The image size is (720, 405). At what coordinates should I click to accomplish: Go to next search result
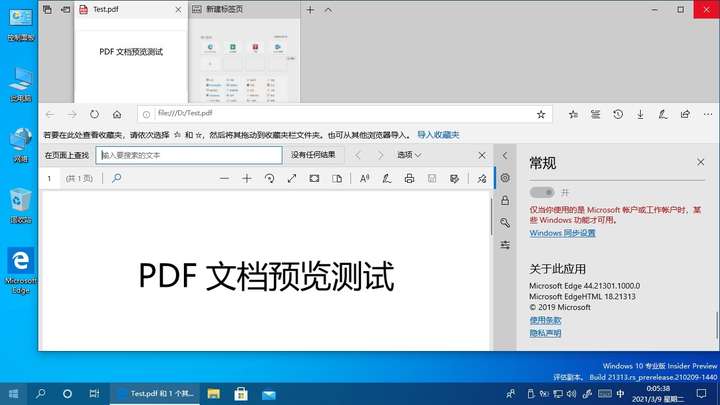(380, 155)
